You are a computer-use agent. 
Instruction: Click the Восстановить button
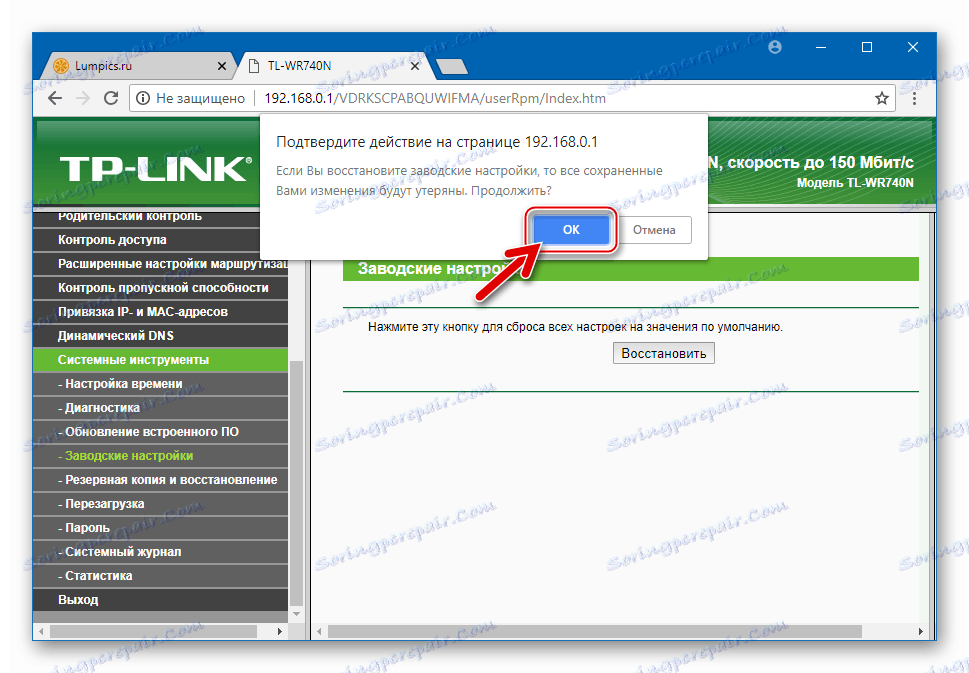click(x=664, y=353)
